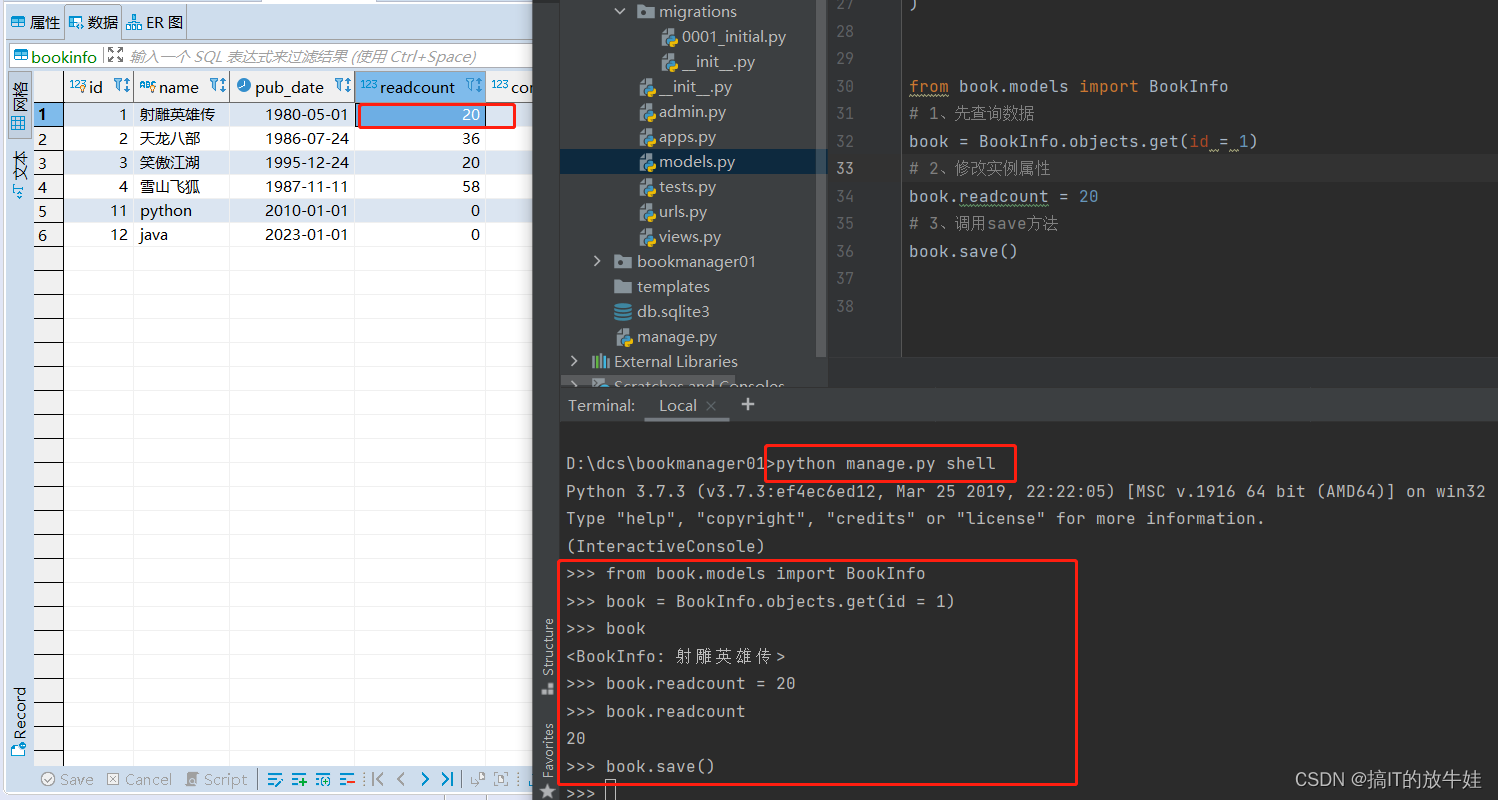Click the delete current row icon
Screen dimensions: 1498x800
point(347,779)
